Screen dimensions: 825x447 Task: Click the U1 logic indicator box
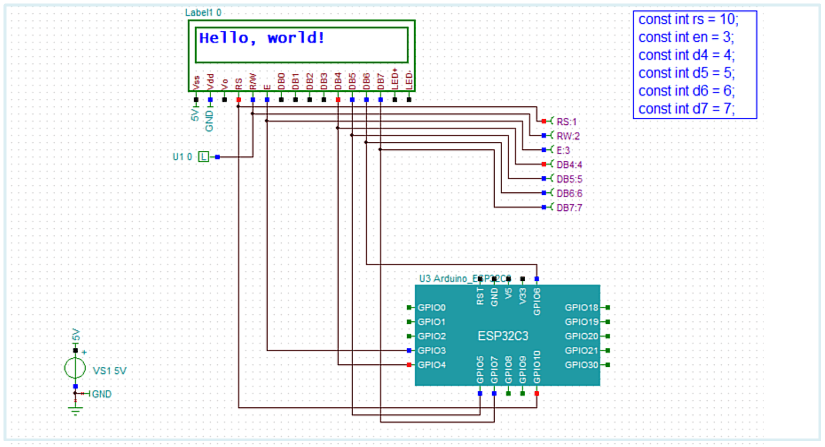204,157
